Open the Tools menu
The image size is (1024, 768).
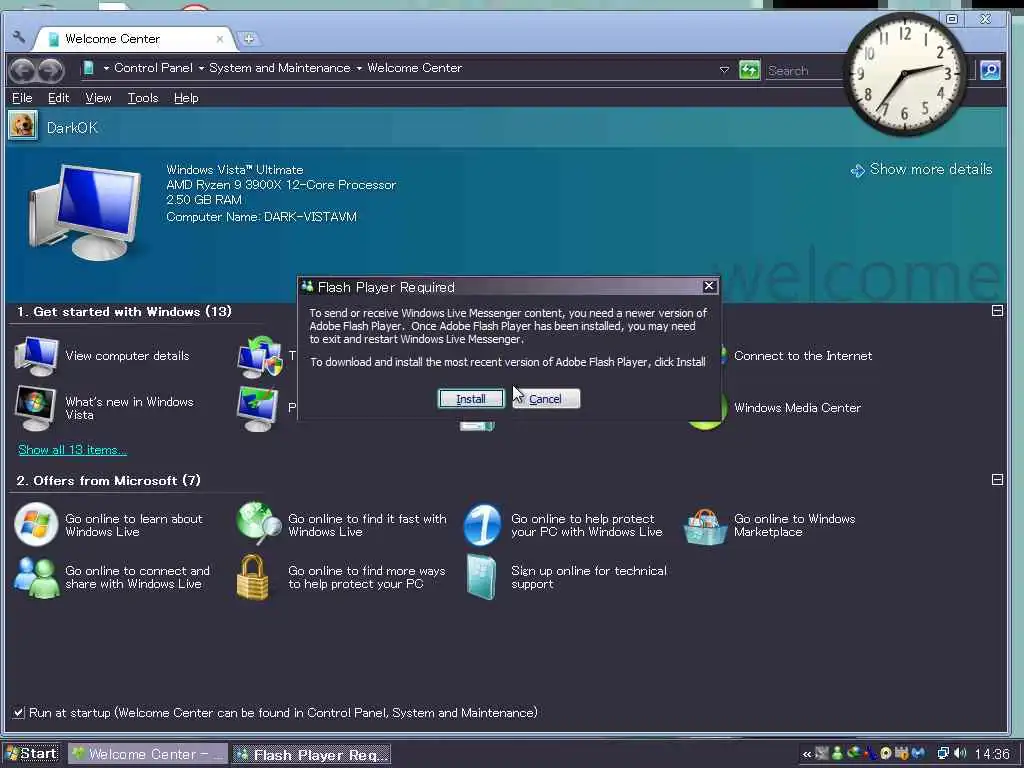tap(142, 98)
